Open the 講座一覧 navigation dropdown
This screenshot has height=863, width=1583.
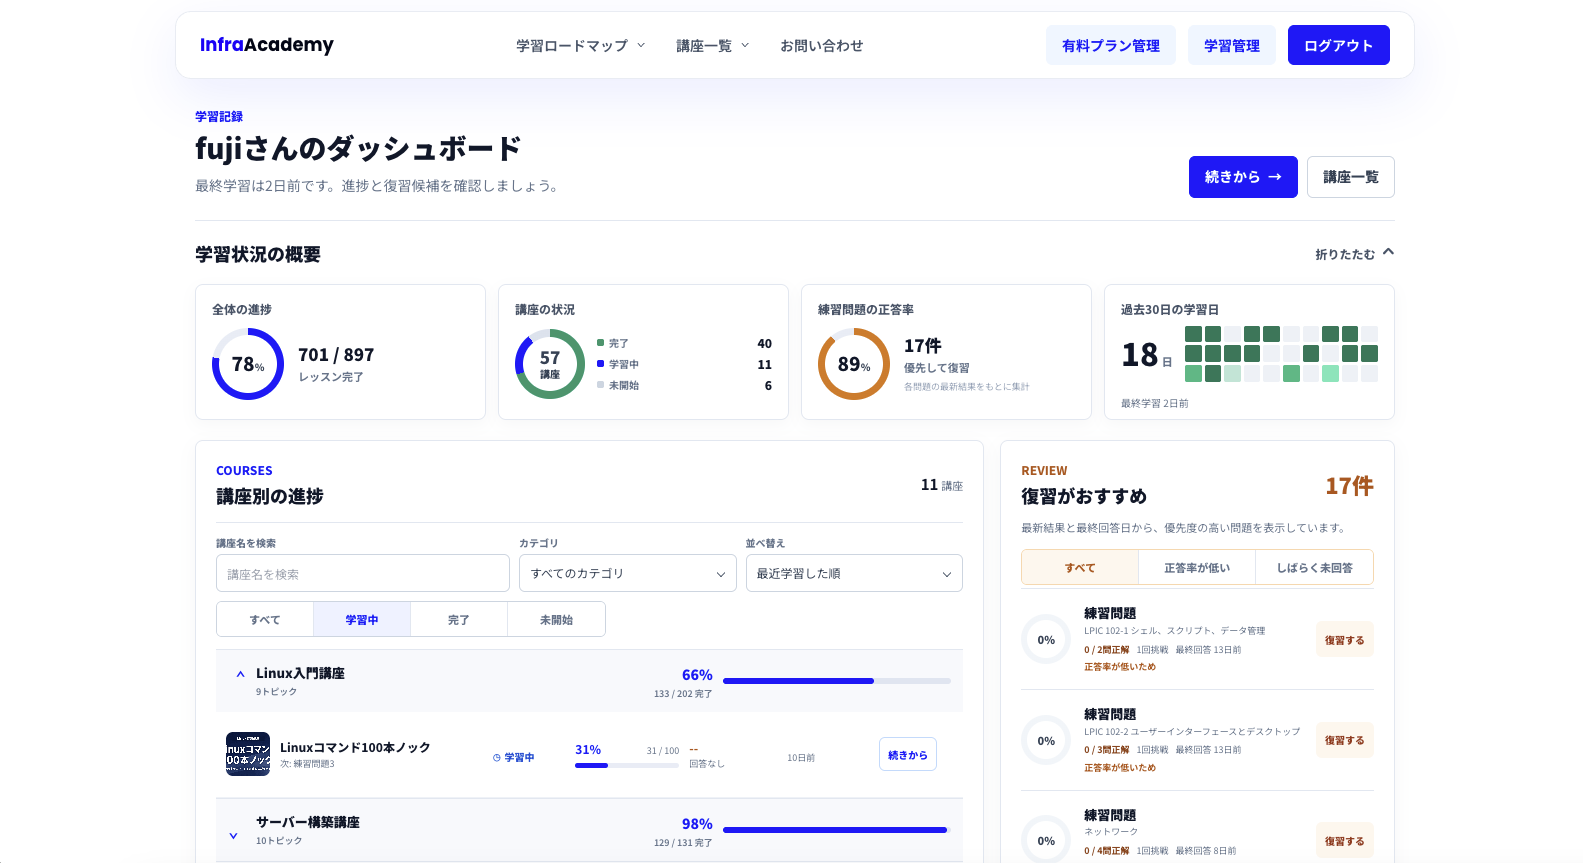713,46
